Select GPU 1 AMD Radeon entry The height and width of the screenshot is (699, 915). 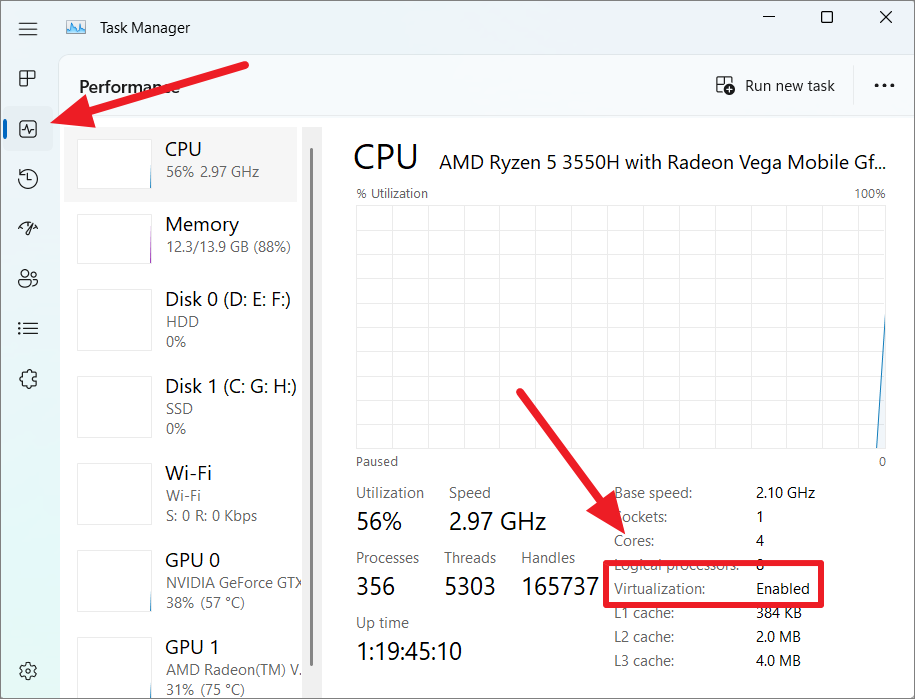tap(190, 660)
